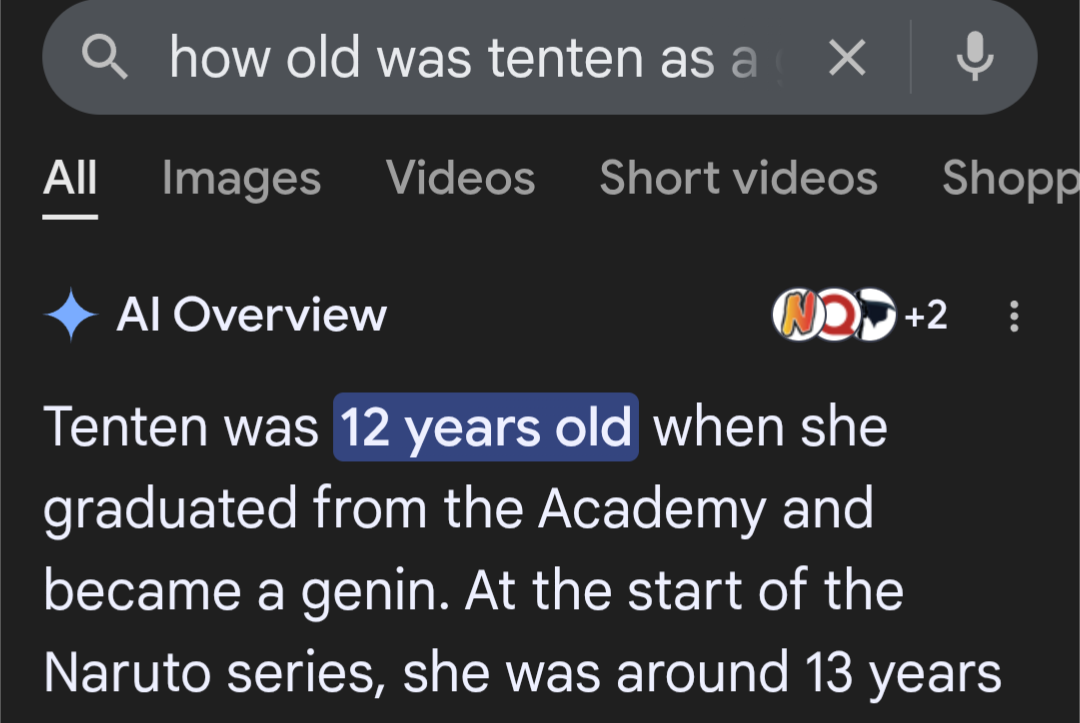Open AI Overview three-dot options menu
Screen dimensions: 1080x723
click(x=1014, y=317)
